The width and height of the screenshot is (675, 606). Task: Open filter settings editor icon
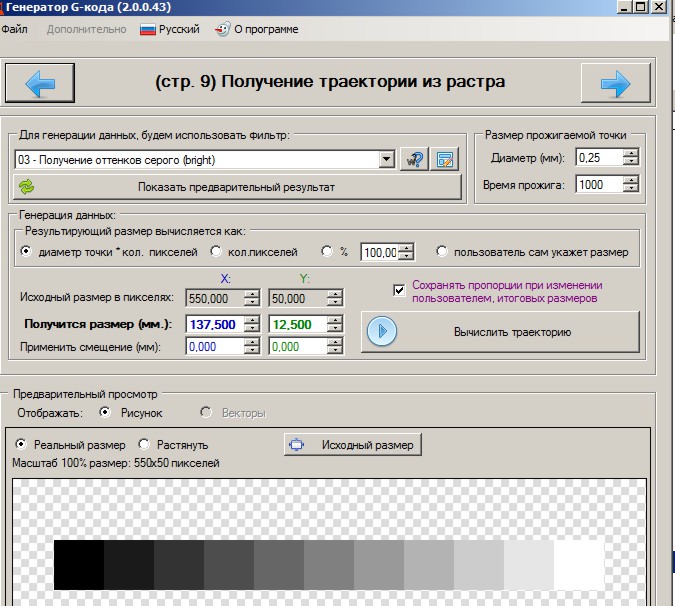pyautogui.click(x=444, y=159)
